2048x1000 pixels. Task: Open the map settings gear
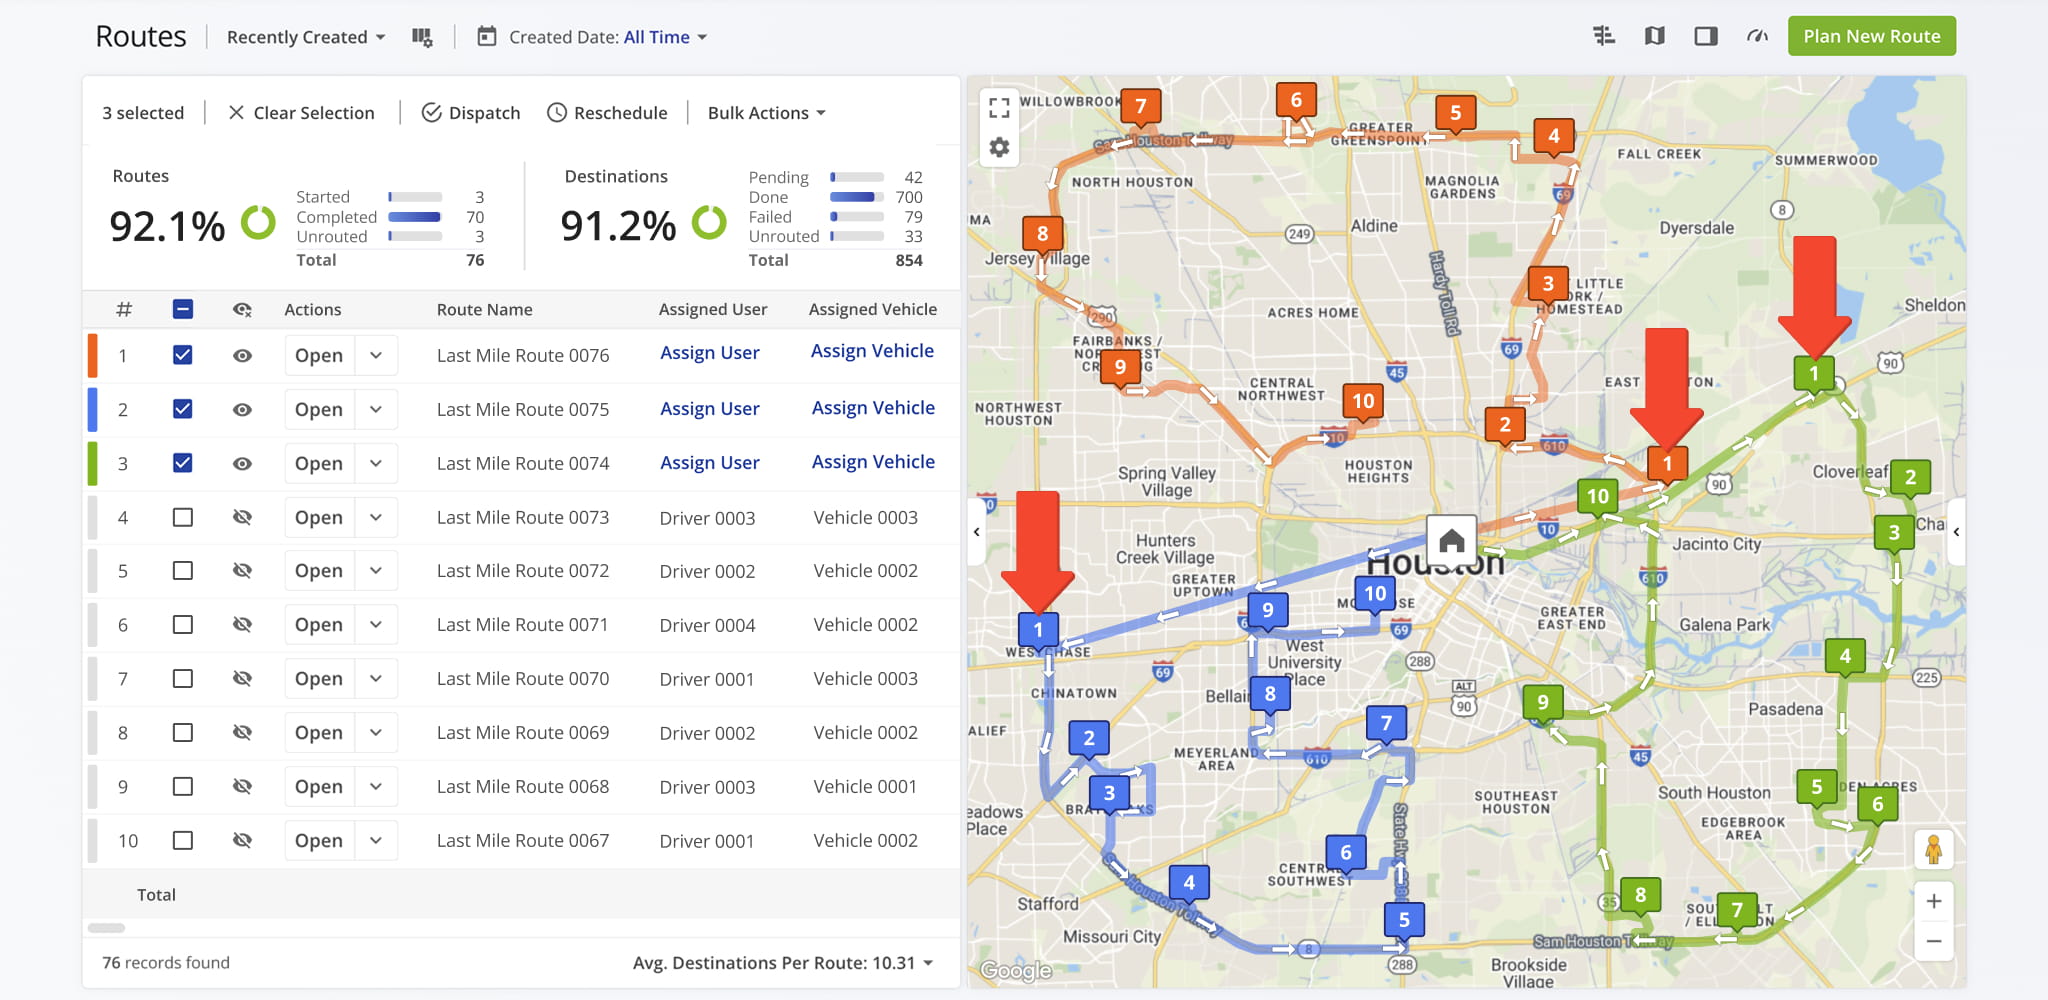[x=999, y=148]
